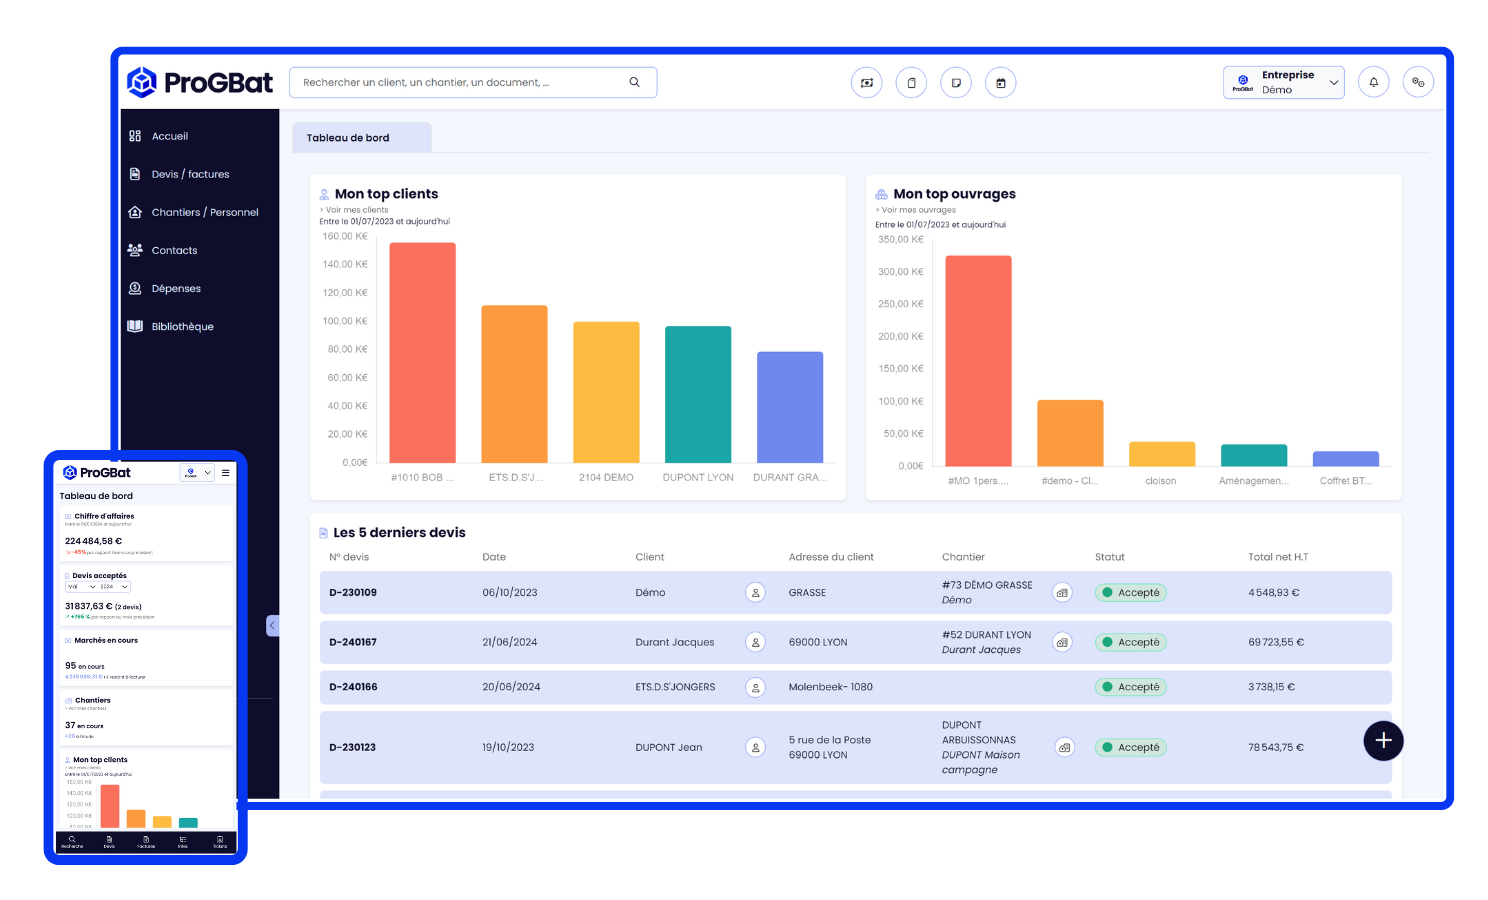1488x900 pixels.
Task: Open chantier icon for #73 DÉMO GRASSE
Action: click(1062, 593)
